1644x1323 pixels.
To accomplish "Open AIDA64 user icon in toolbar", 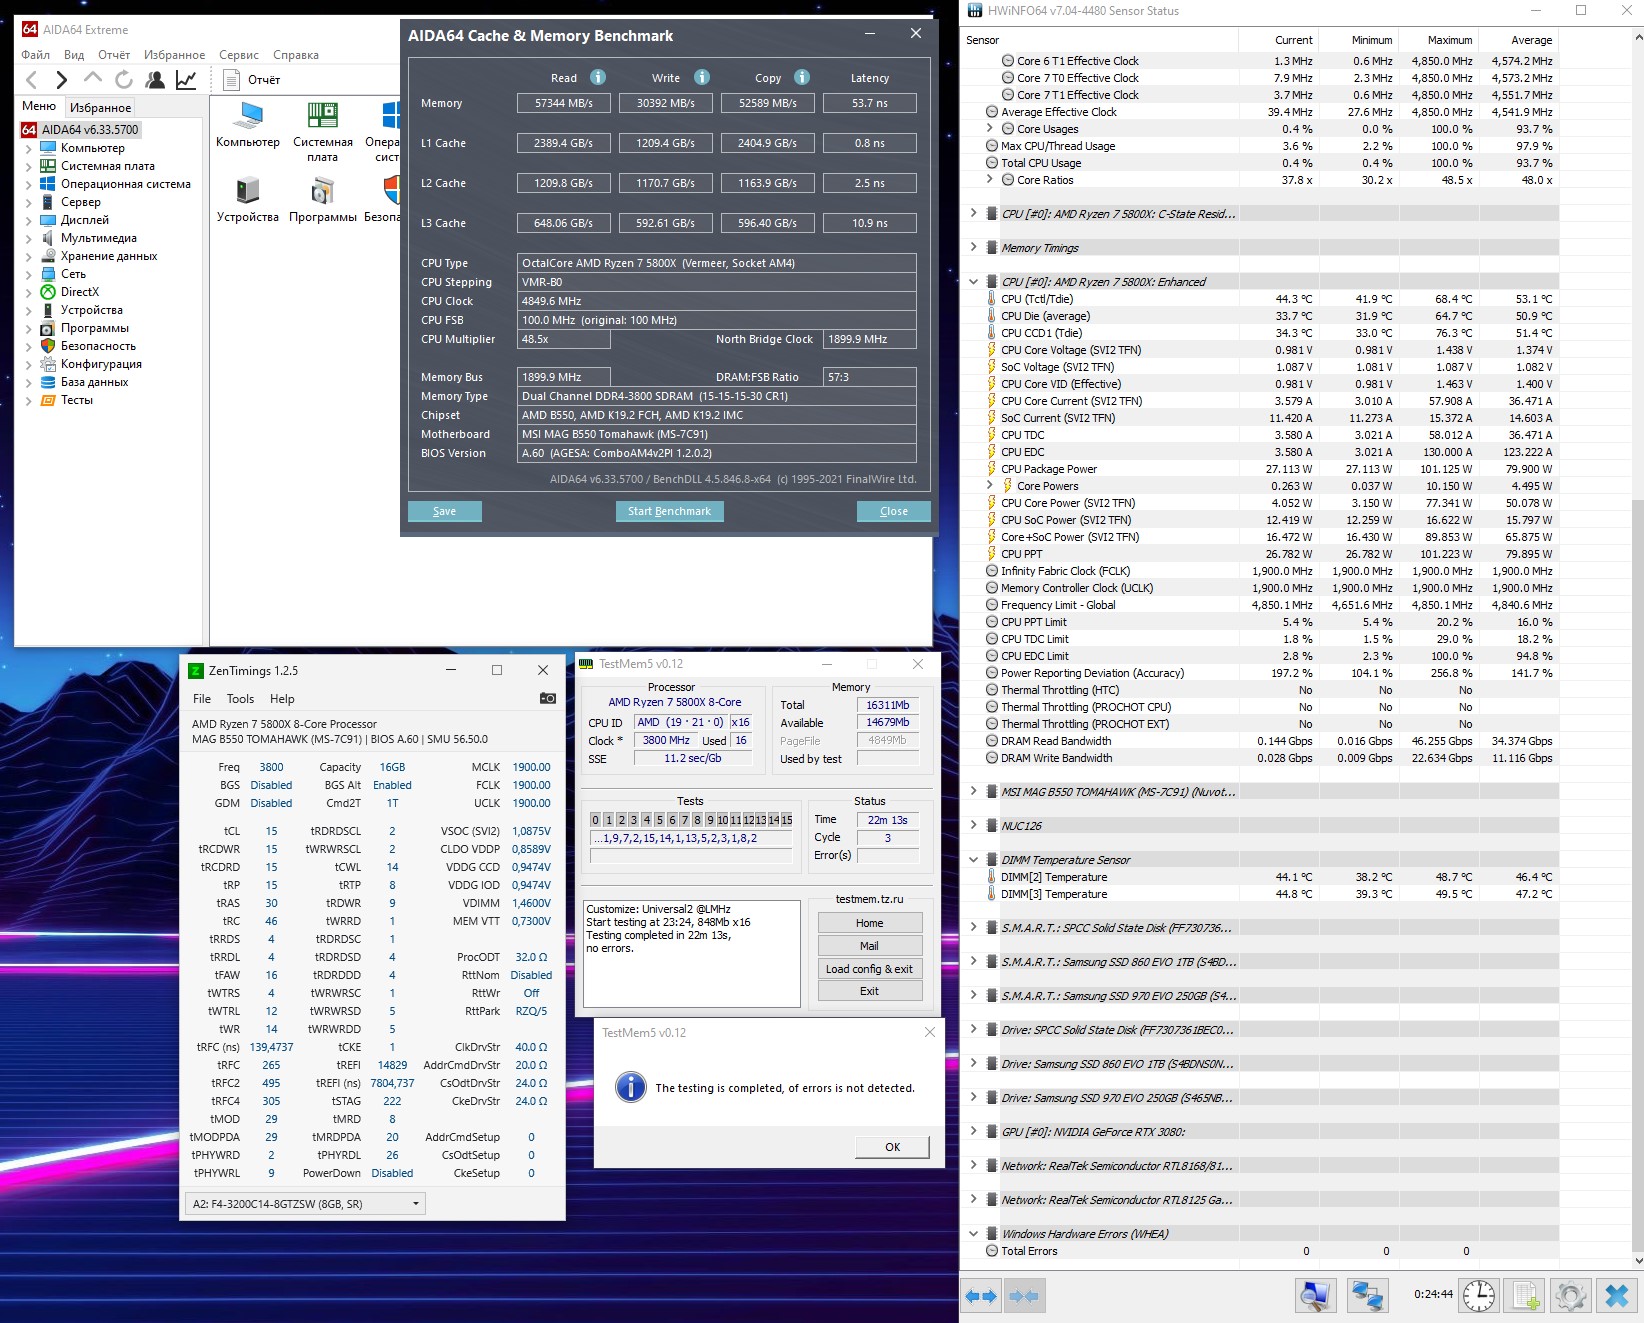I will 155,80.
